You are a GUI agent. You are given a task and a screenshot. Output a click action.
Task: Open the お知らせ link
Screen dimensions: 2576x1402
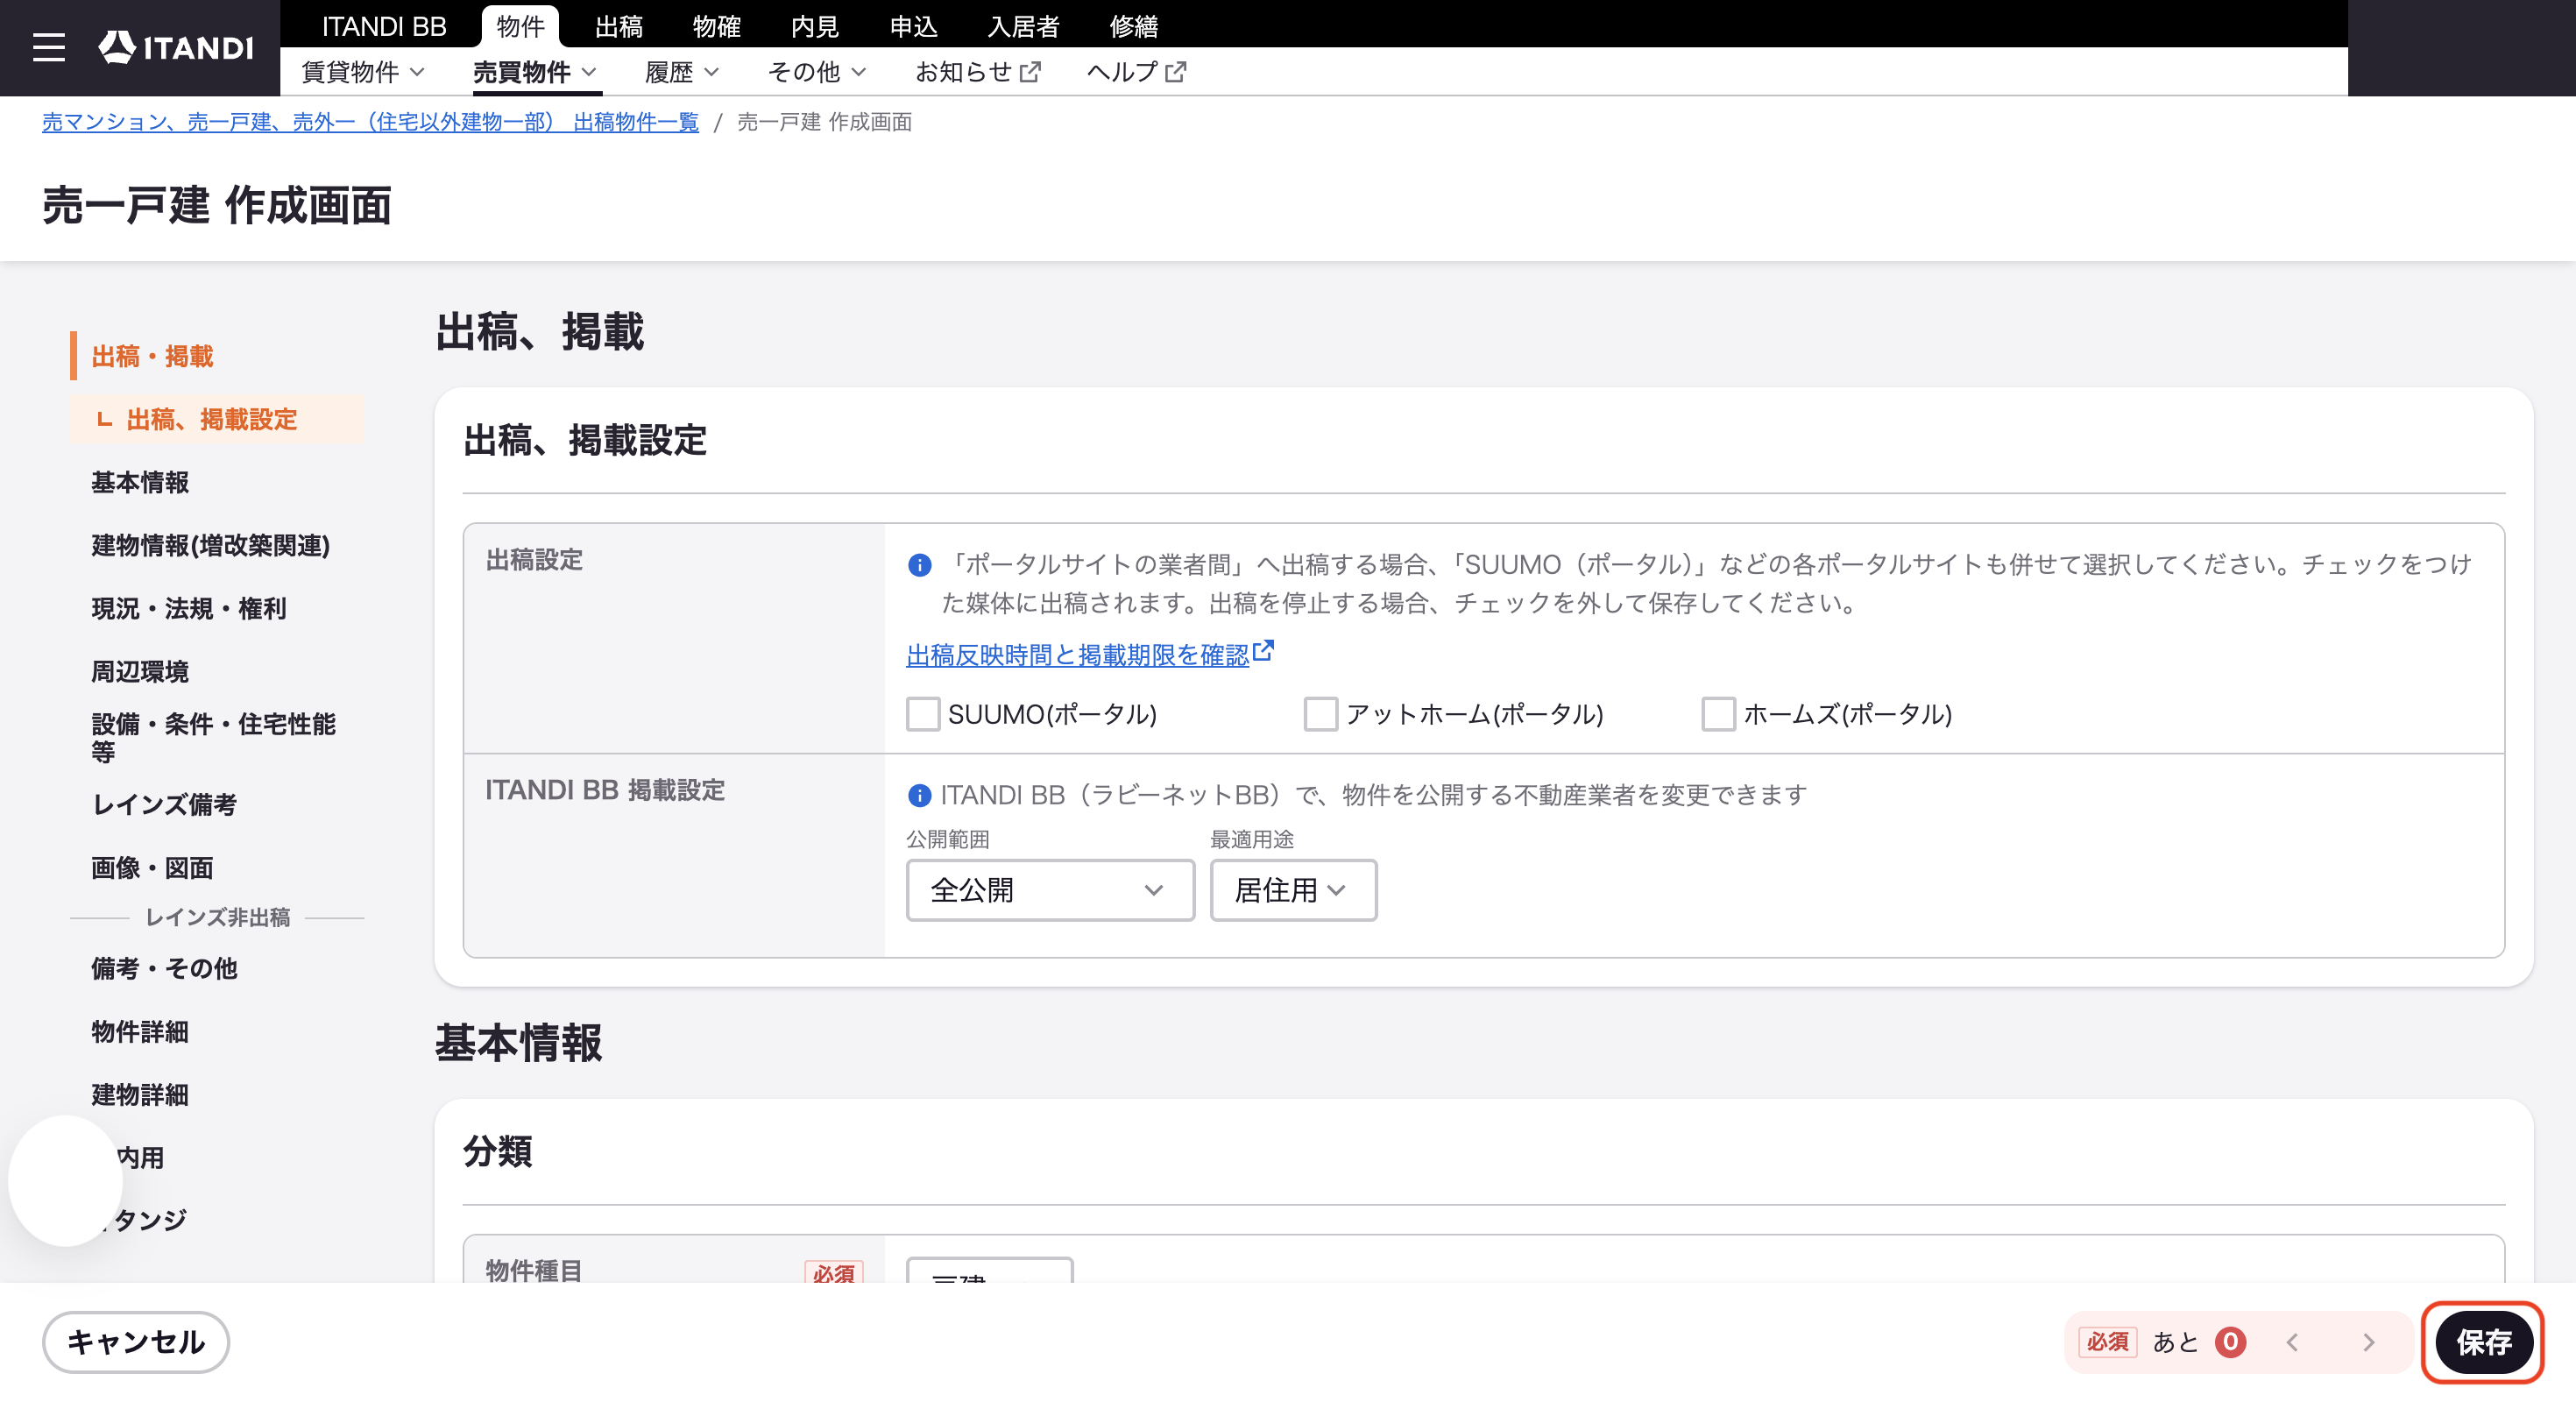[977, 72]
